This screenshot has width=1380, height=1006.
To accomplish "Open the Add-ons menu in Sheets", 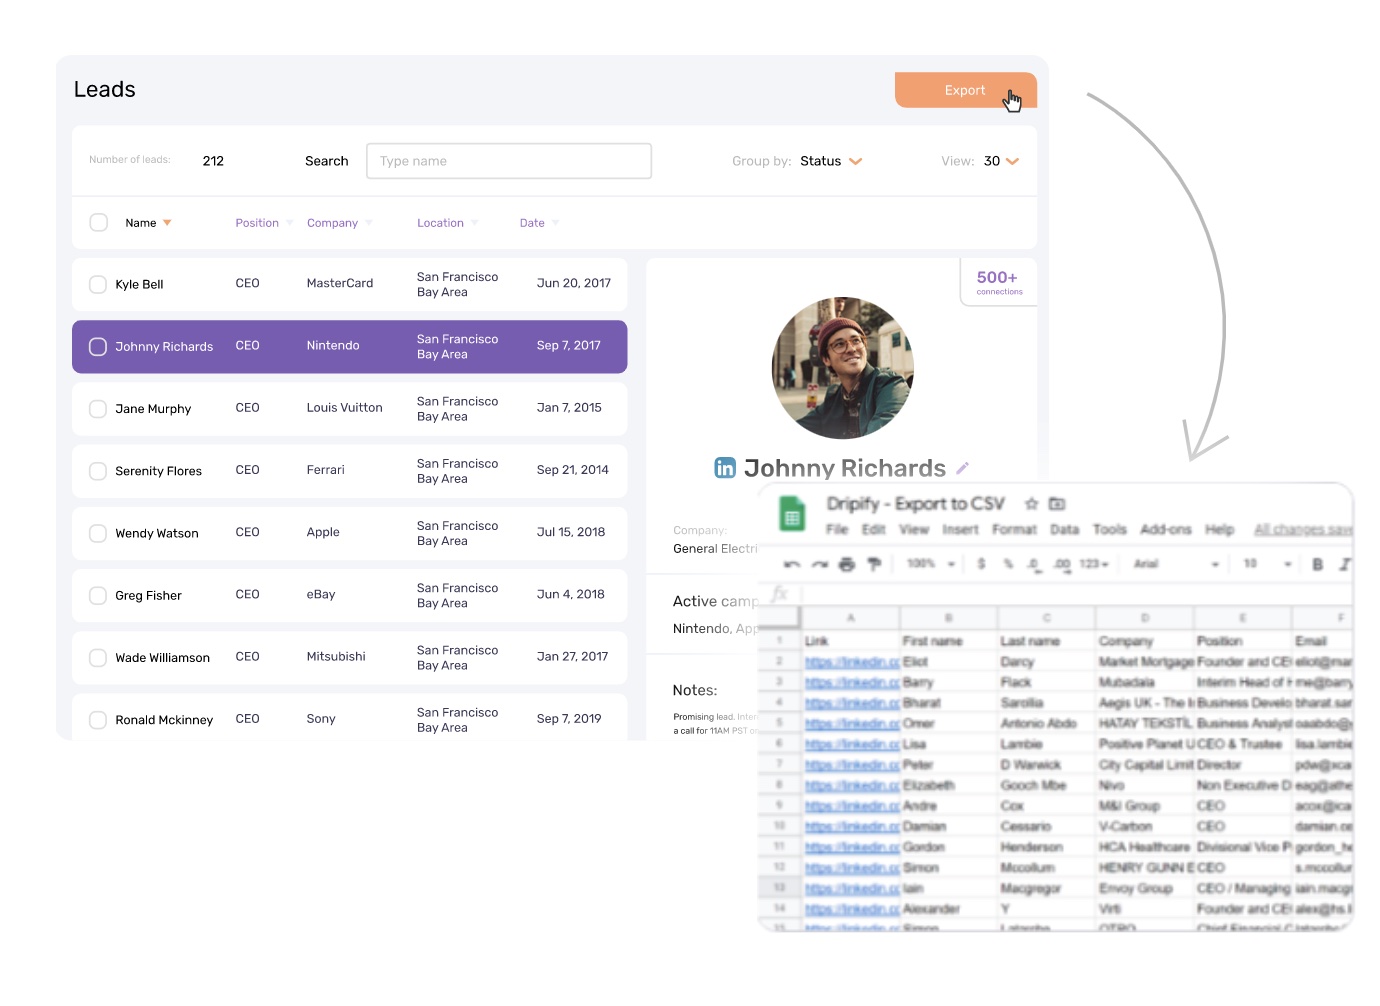I will [x=1165, y=529].
